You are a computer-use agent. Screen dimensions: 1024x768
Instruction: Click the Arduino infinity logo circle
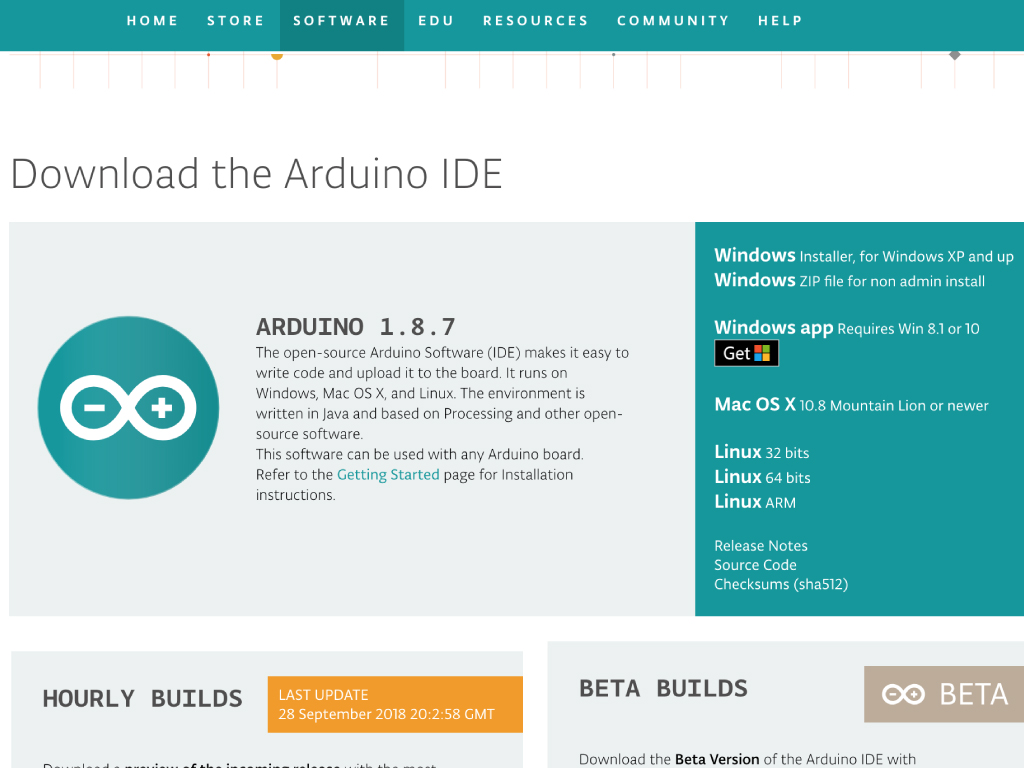click(x=129, y=408)
